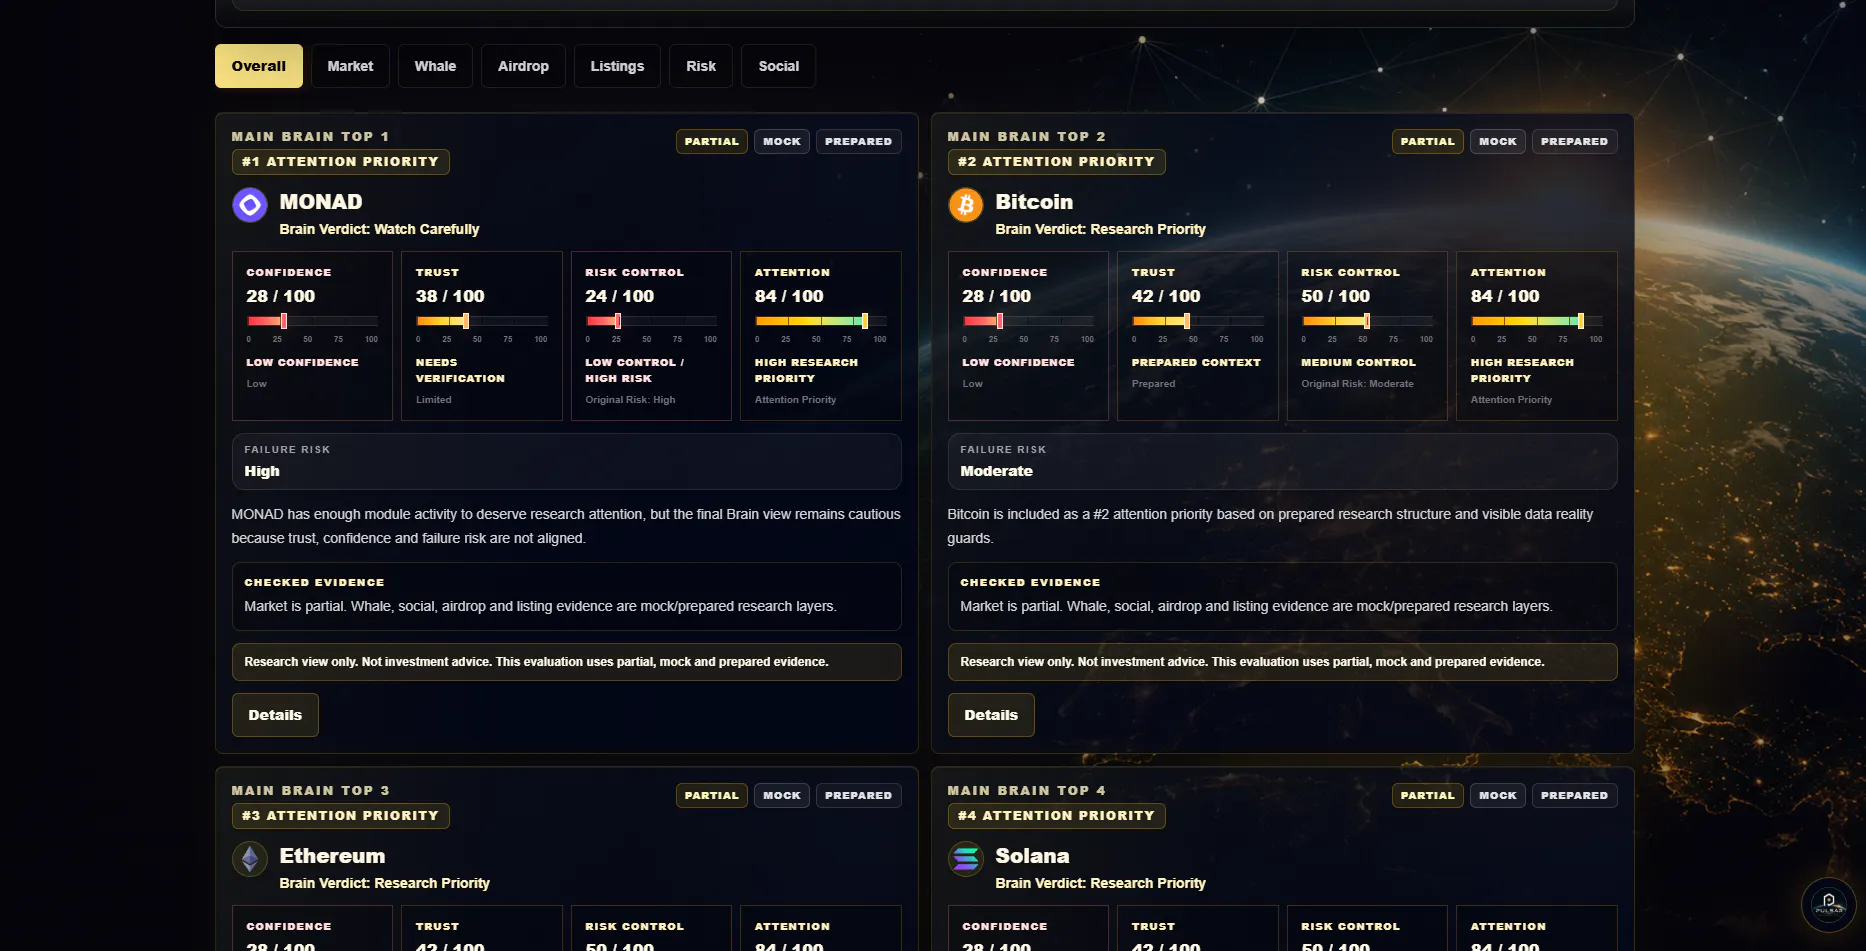
Task: Click 'Brain Verdict: Watch Carefully' text
Action: [379, 229]
